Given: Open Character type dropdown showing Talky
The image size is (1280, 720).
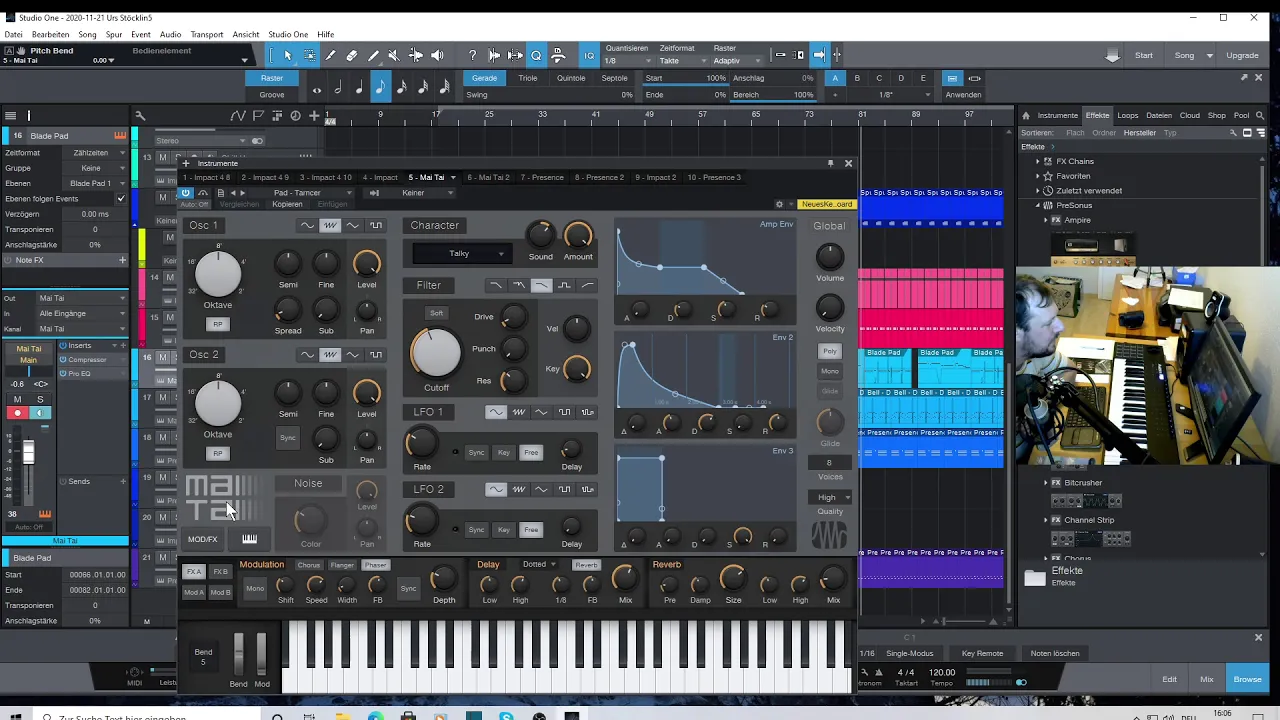Looking at the screenshot, I should 460,254.
